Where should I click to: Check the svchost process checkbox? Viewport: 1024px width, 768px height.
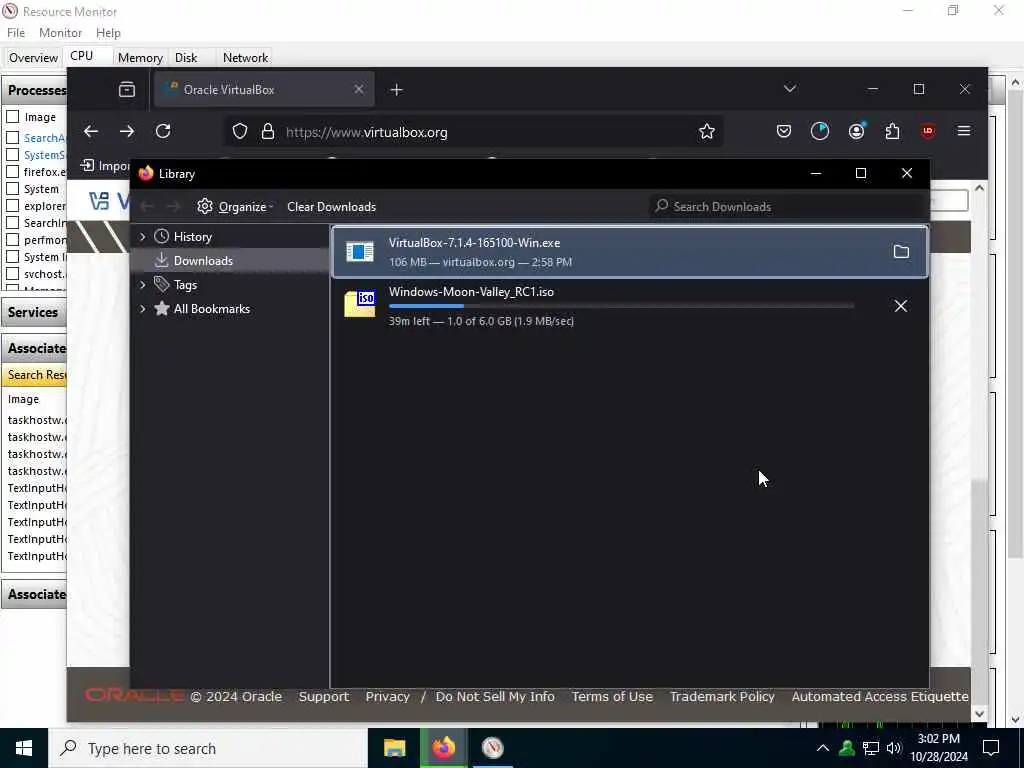12,274
